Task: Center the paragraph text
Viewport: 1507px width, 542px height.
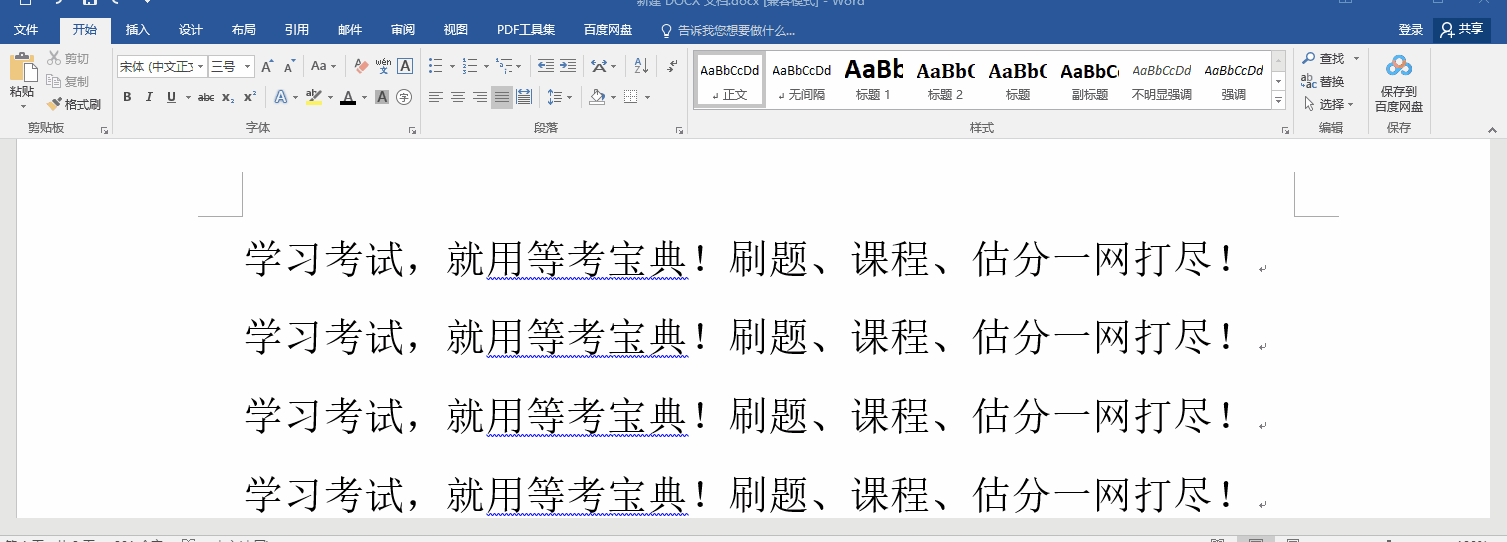Action: 458,97
